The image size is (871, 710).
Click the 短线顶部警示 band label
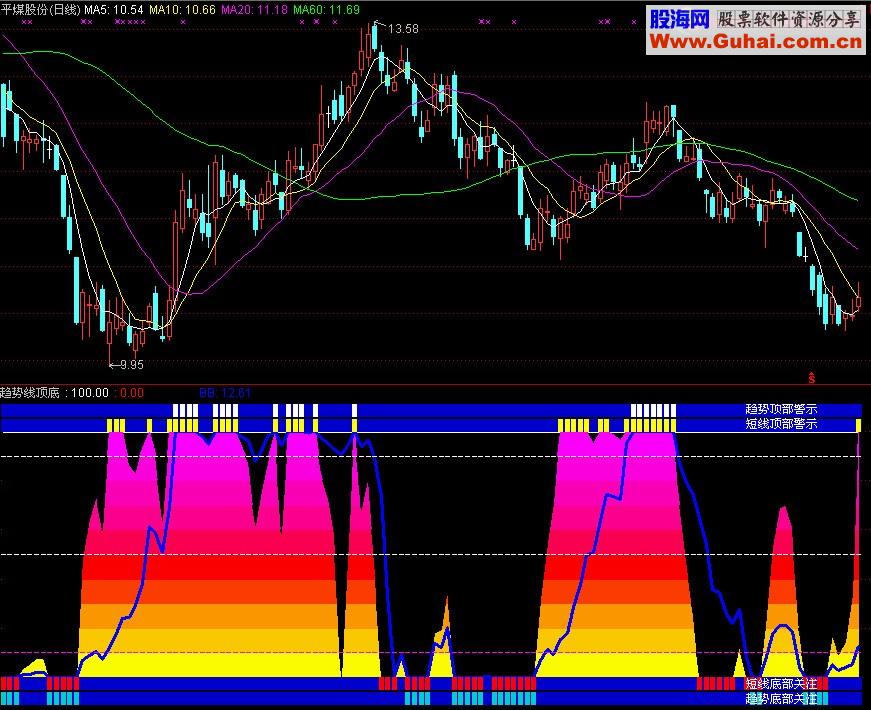(781, 424)
